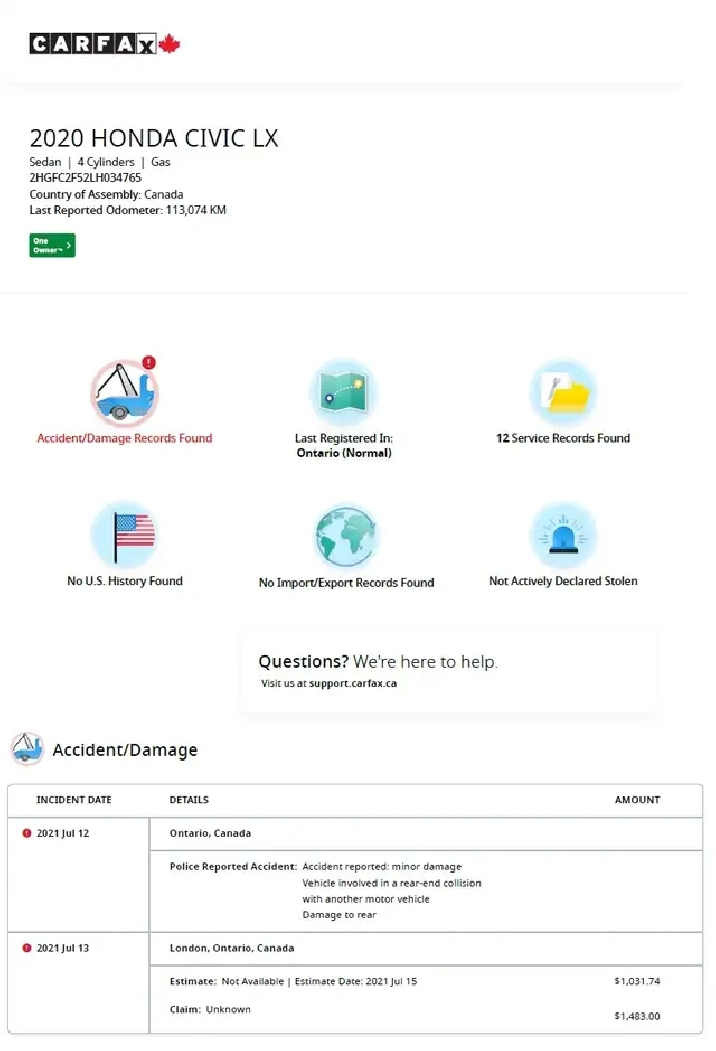
Task: Select the 2021 Jul 12 incident row
Action: click(63, 833)
